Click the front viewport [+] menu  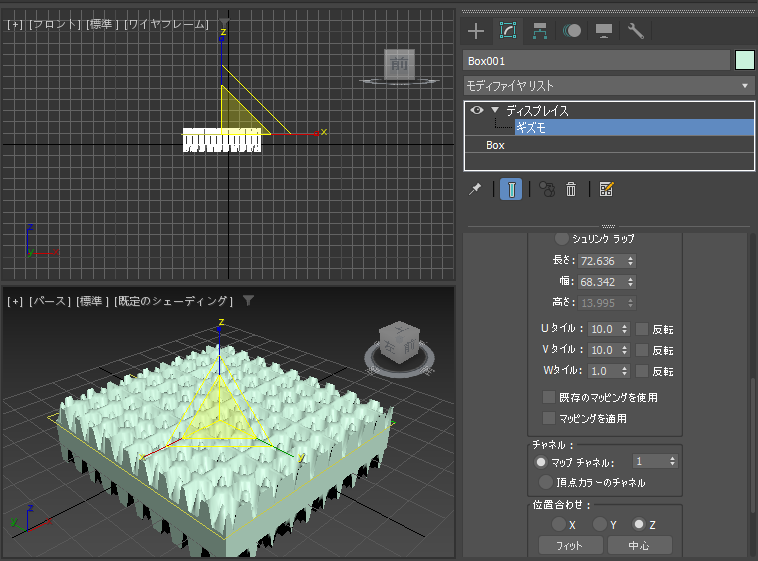[15, 24]
